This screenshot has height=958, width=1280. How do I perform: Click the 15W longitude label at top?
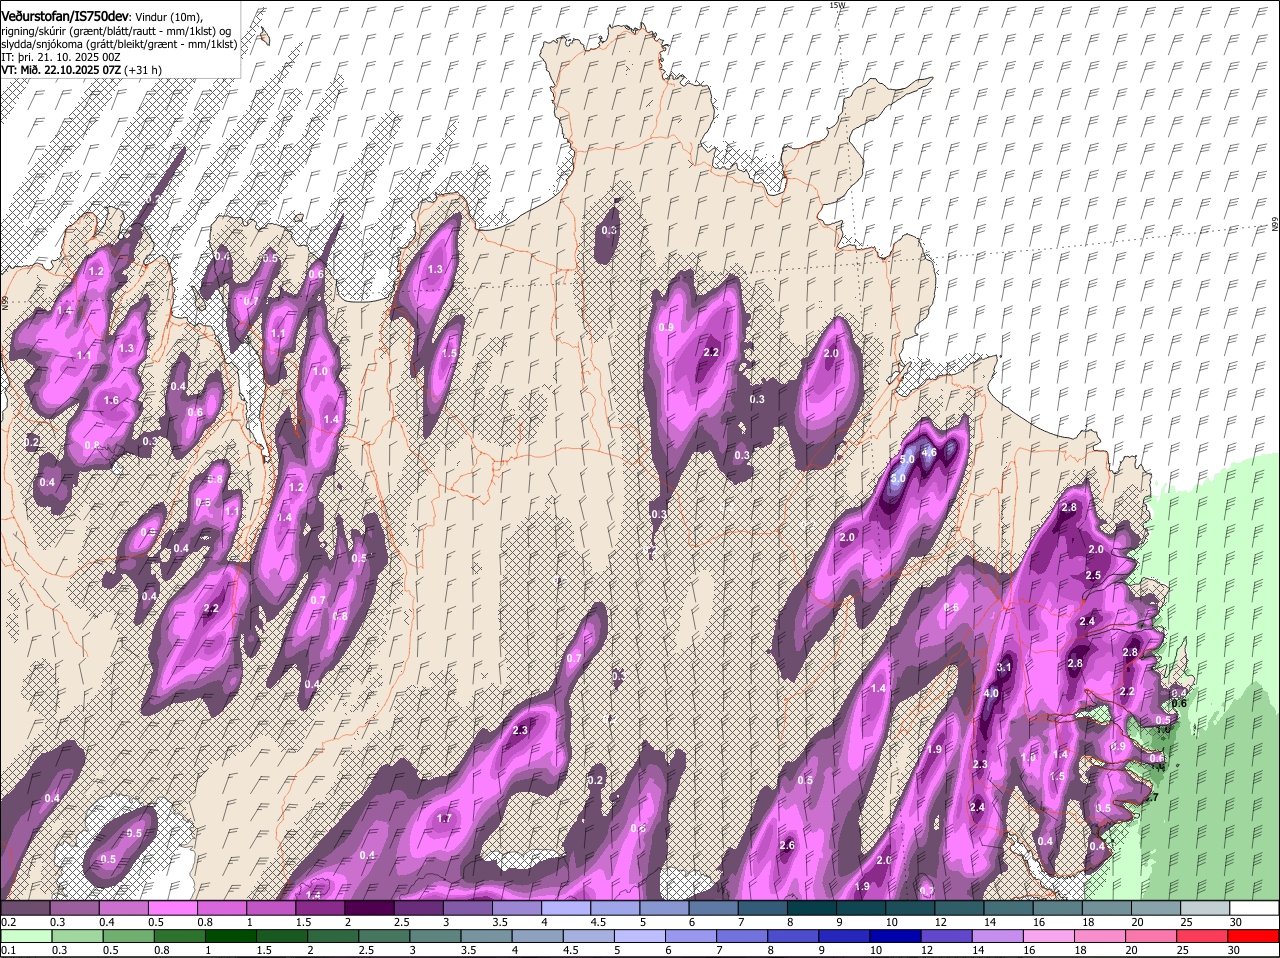click(837, 5)
